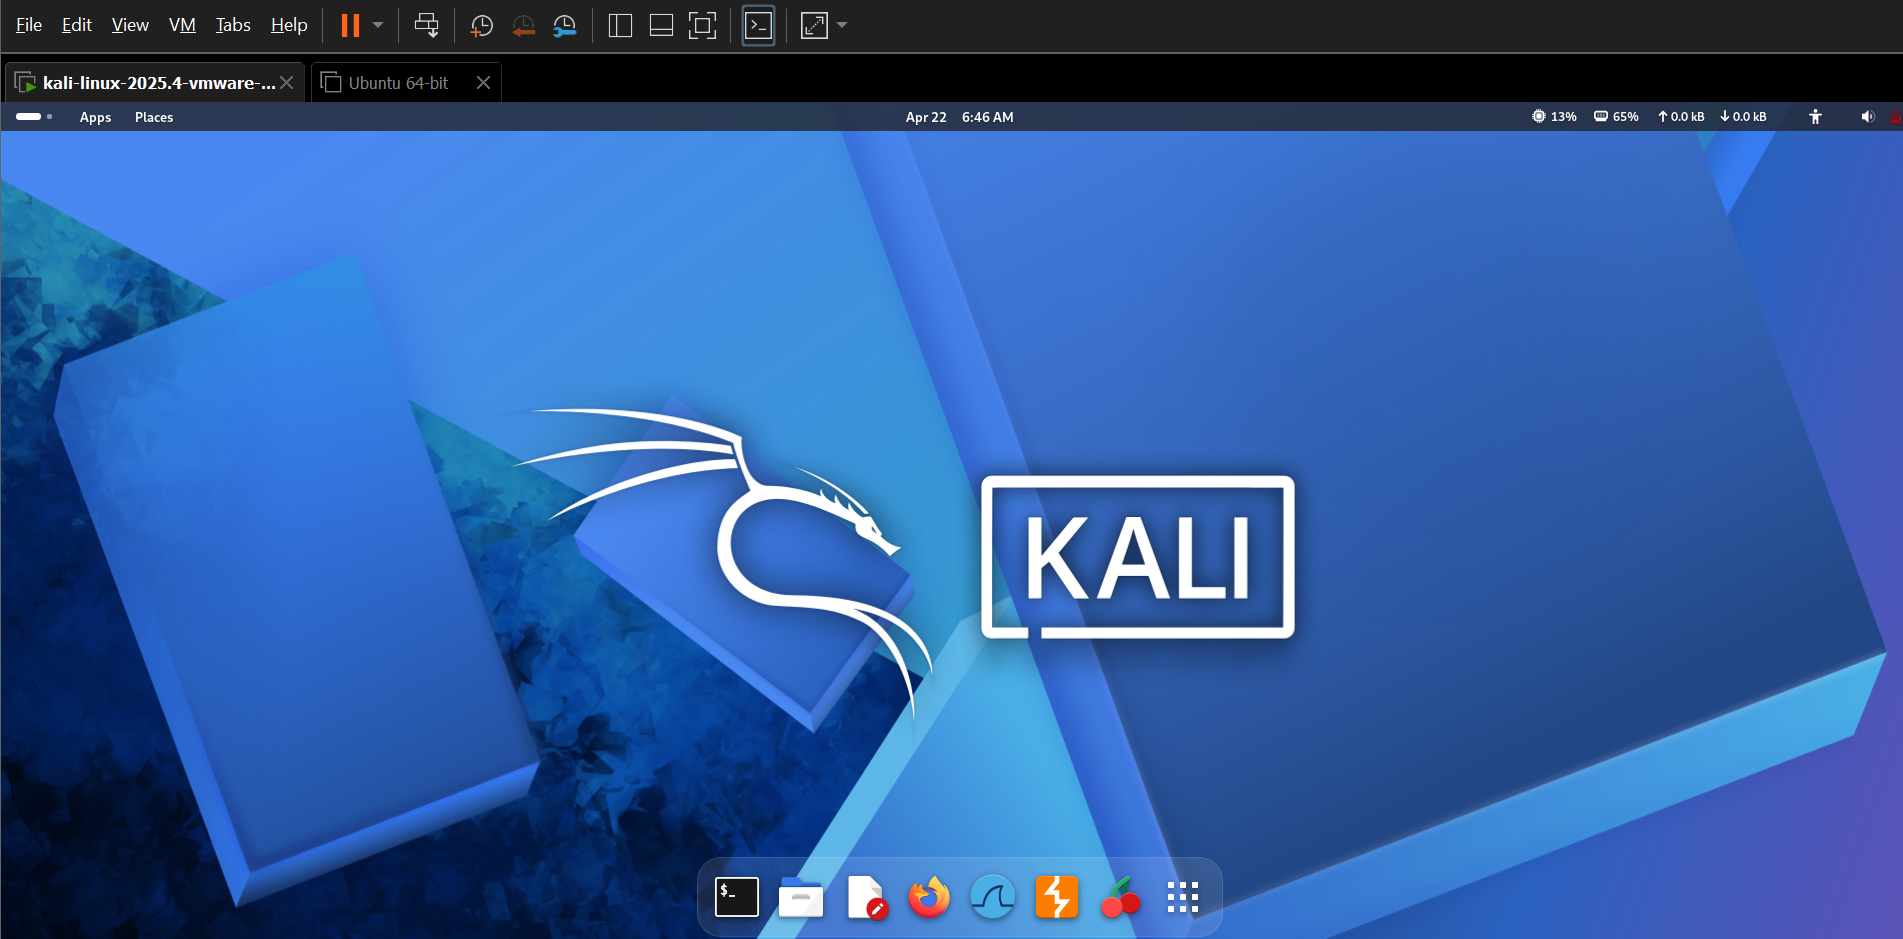The height and width of the screenshot is (939, 1903).
Task: Launch the Terminal from the Kali dock
Action: point(737,897)
